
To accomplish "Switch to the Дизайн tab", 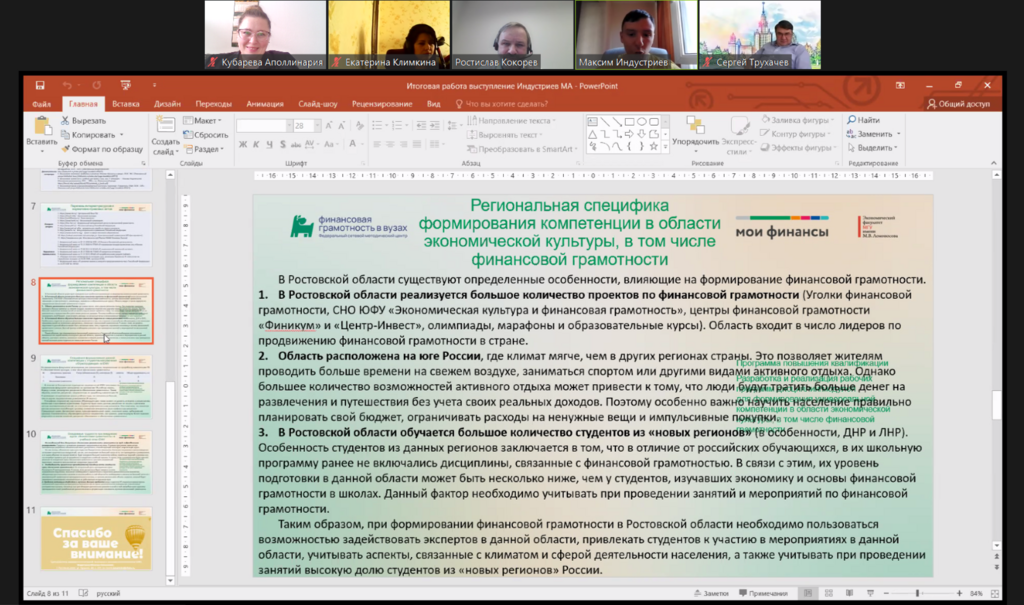I will 167,104.
